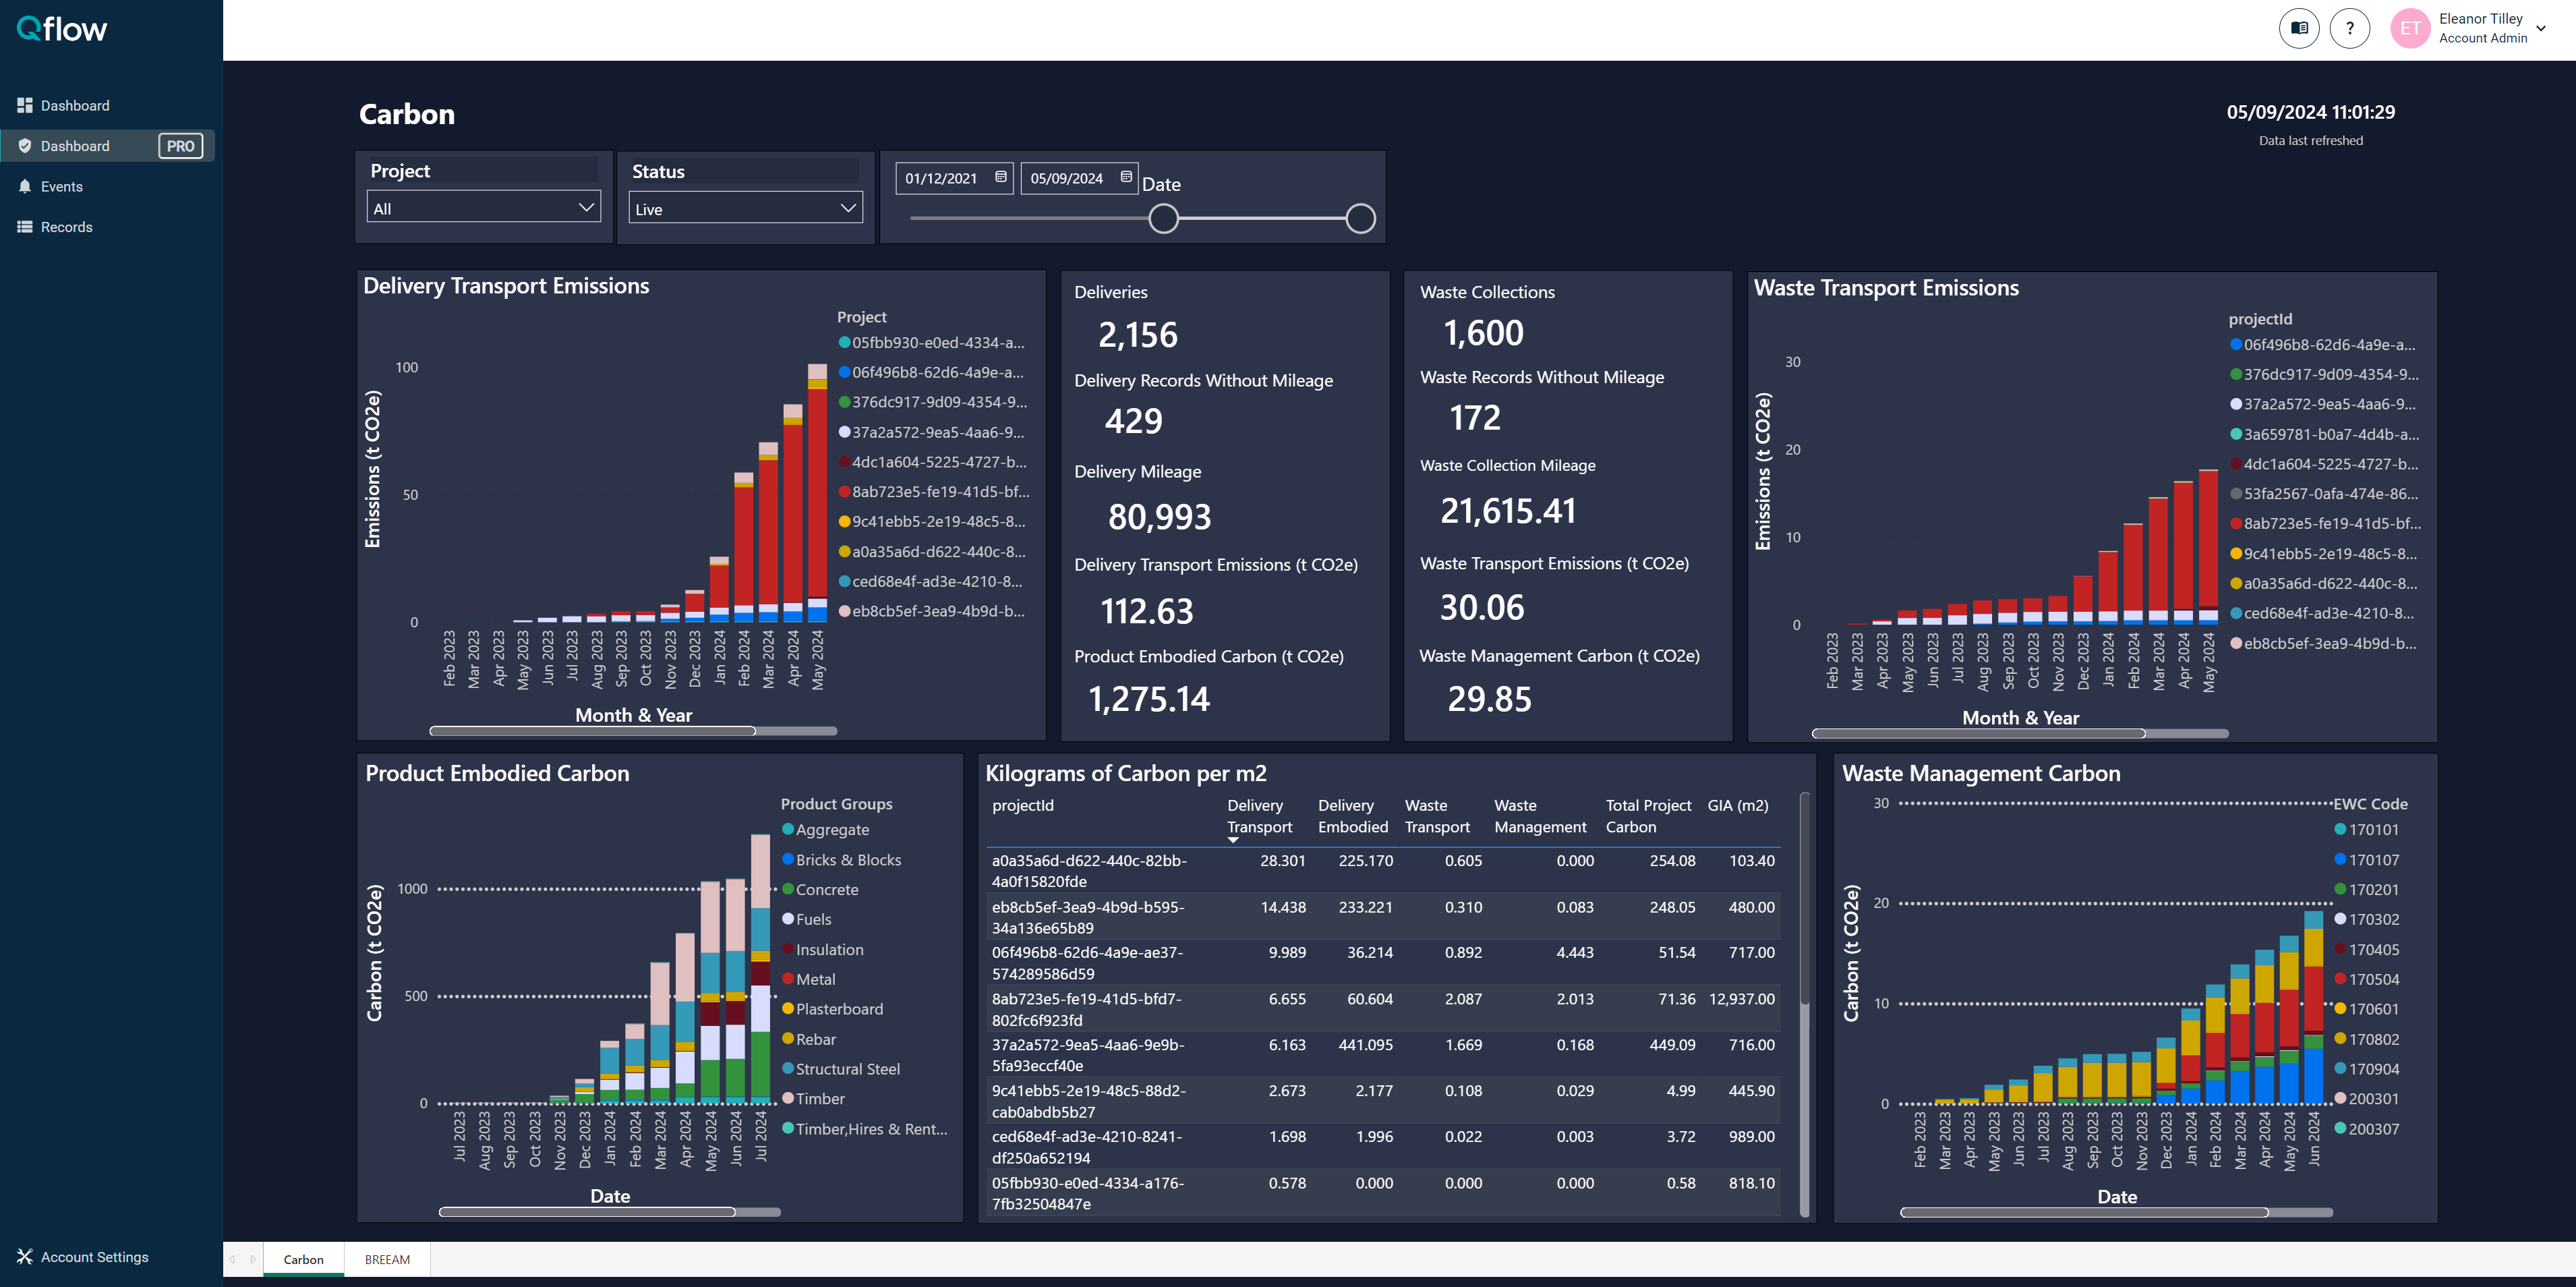Image resolution: width=2576 pixels, height=1287 pixels.
Task: Open the Dashboard via its grid icon
Action: 26,105
